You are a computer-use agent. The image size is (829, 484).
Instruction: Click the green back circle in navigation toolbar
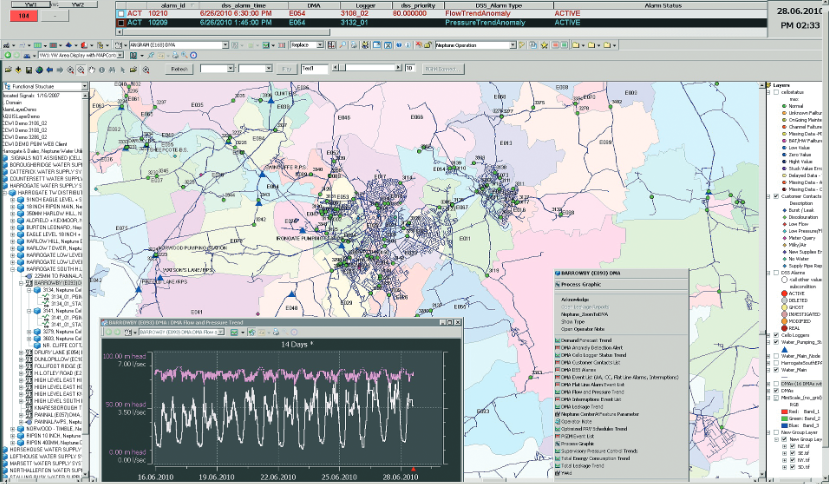7,55
